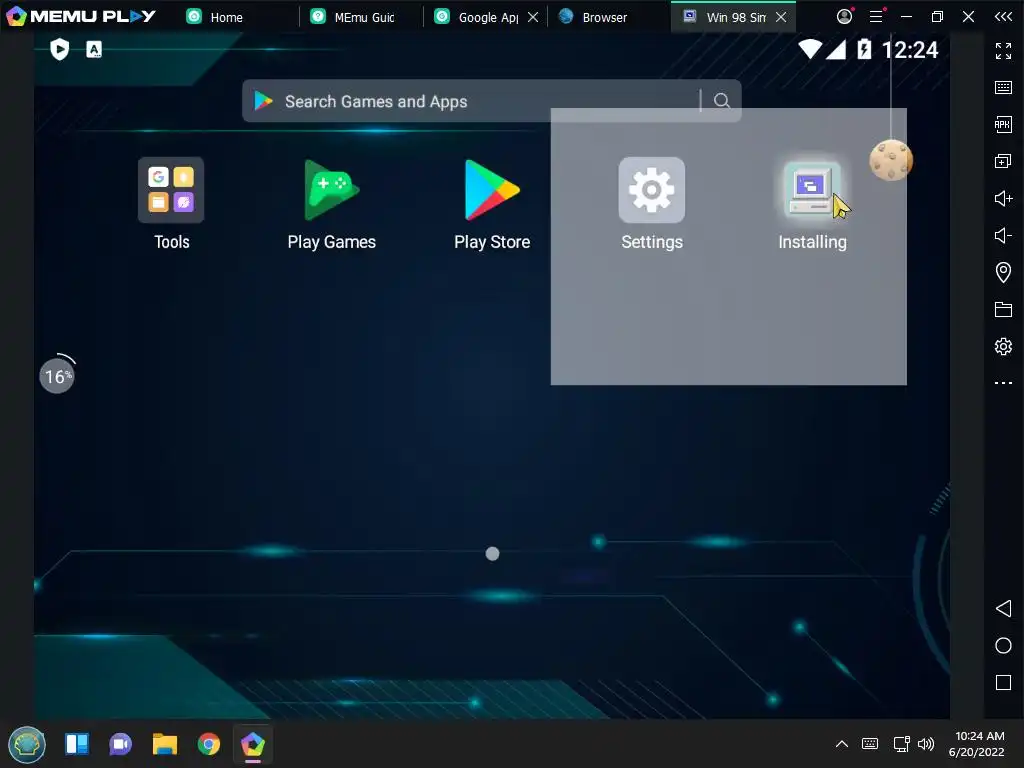1024x768 pixels.
Task: Tap the Android Recents square button
Action: (1003, 683)
